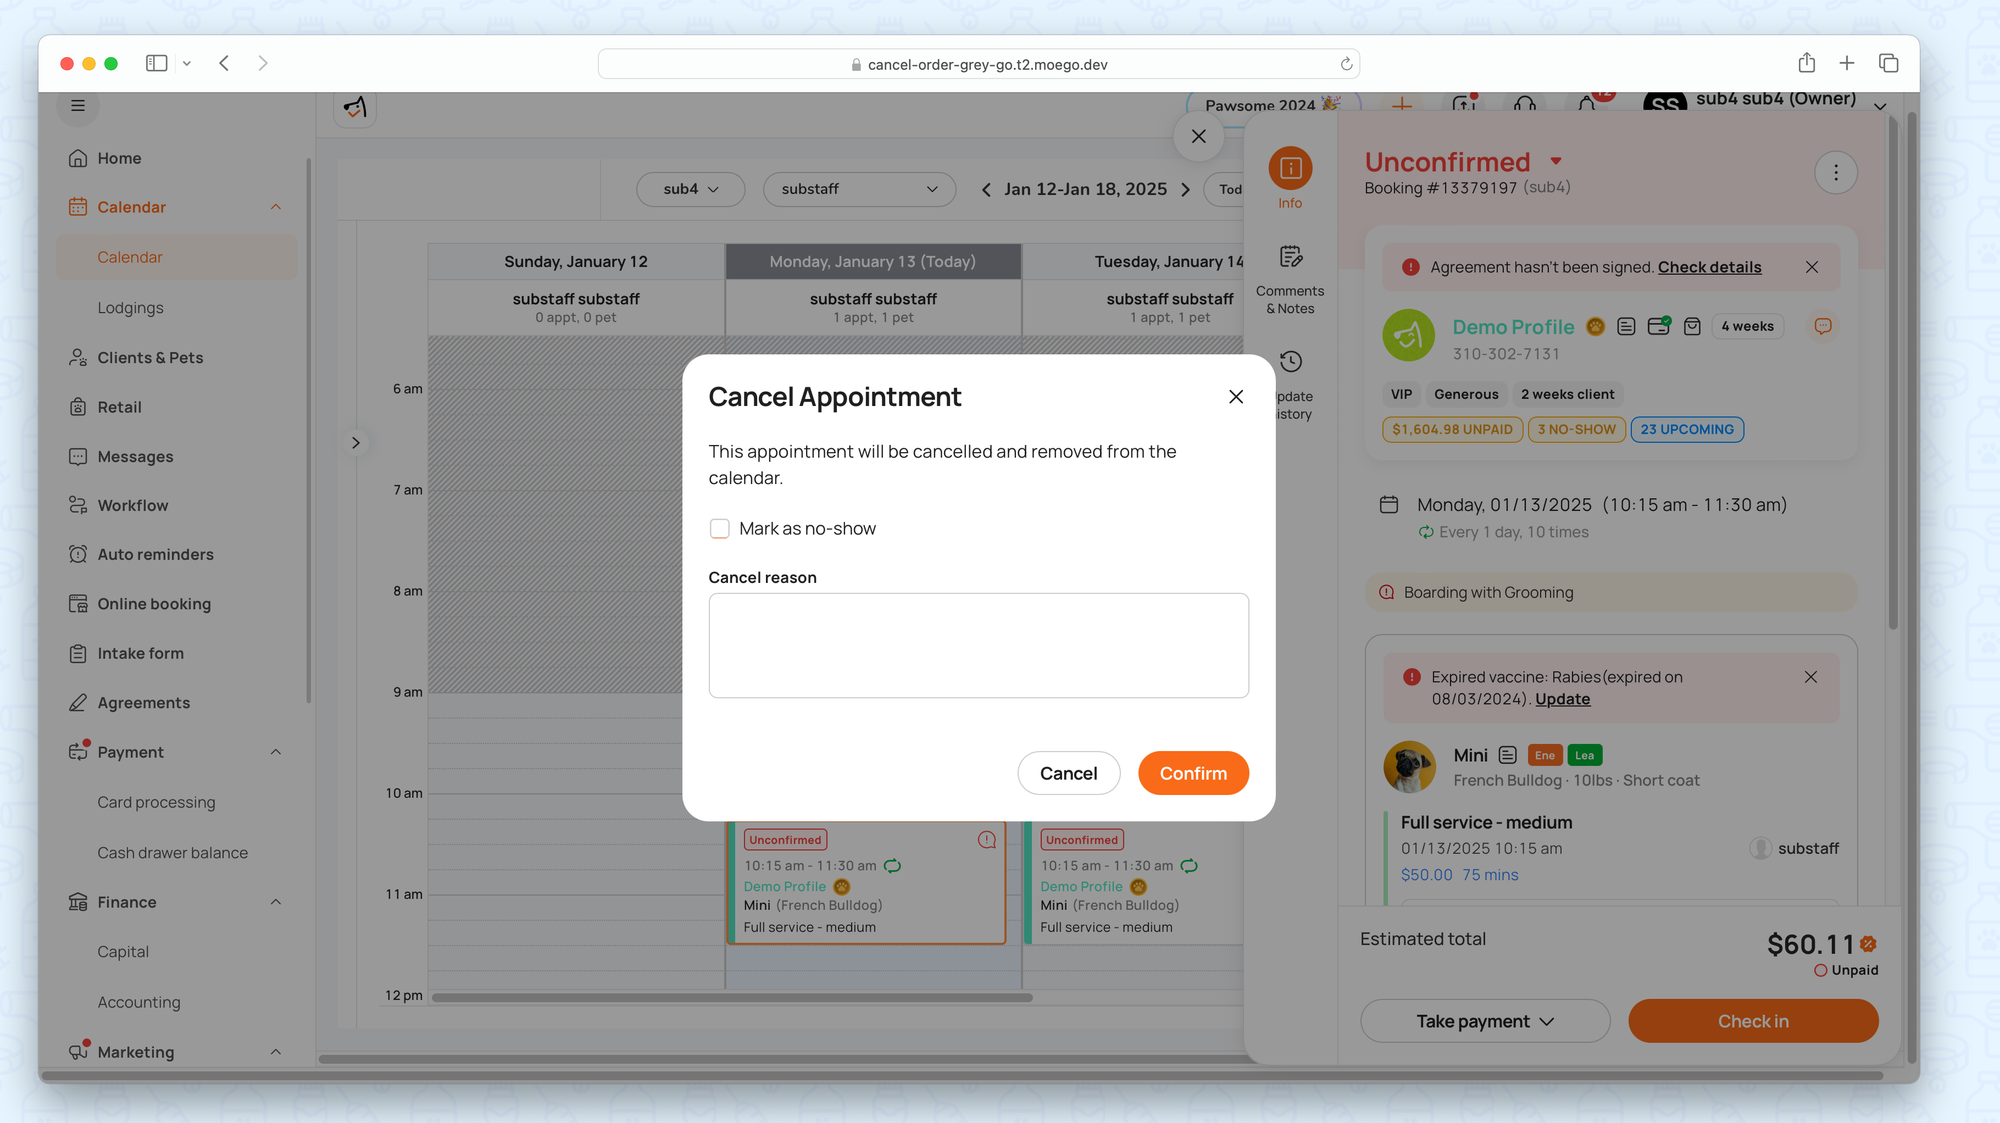Dismiss the expired vaccine warning

pyautogui.click(x=1810, y=677)
